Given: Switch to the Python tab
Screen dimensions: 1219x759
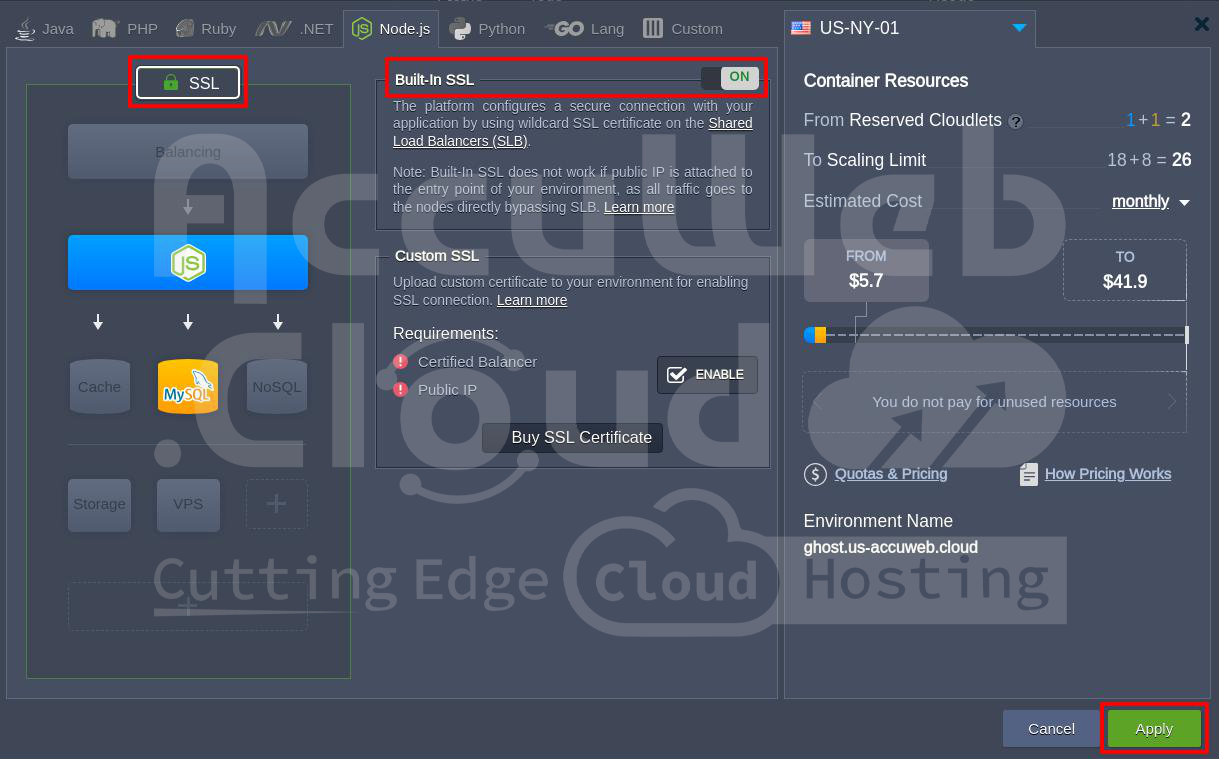Looking at the screenshot, I should click(x=488, y=29).
